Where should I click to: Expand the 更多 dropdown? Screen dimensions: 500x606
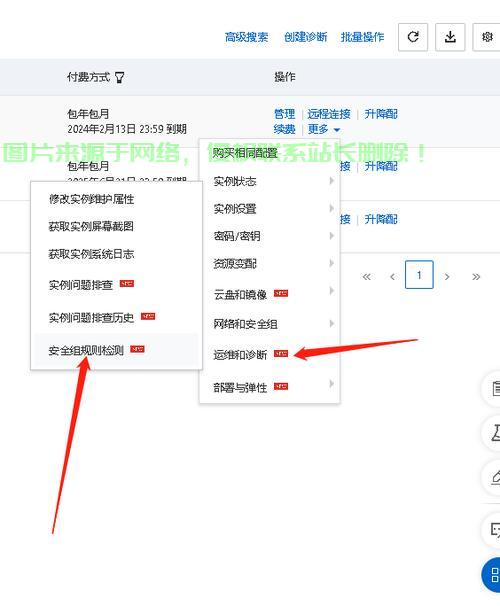coord(324,129)
